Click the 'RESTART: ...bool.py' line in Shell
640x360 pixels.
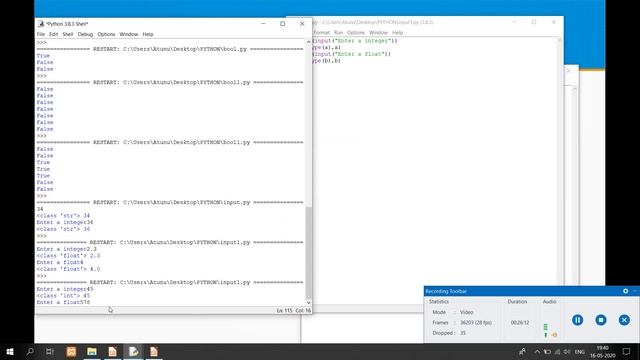170,49
